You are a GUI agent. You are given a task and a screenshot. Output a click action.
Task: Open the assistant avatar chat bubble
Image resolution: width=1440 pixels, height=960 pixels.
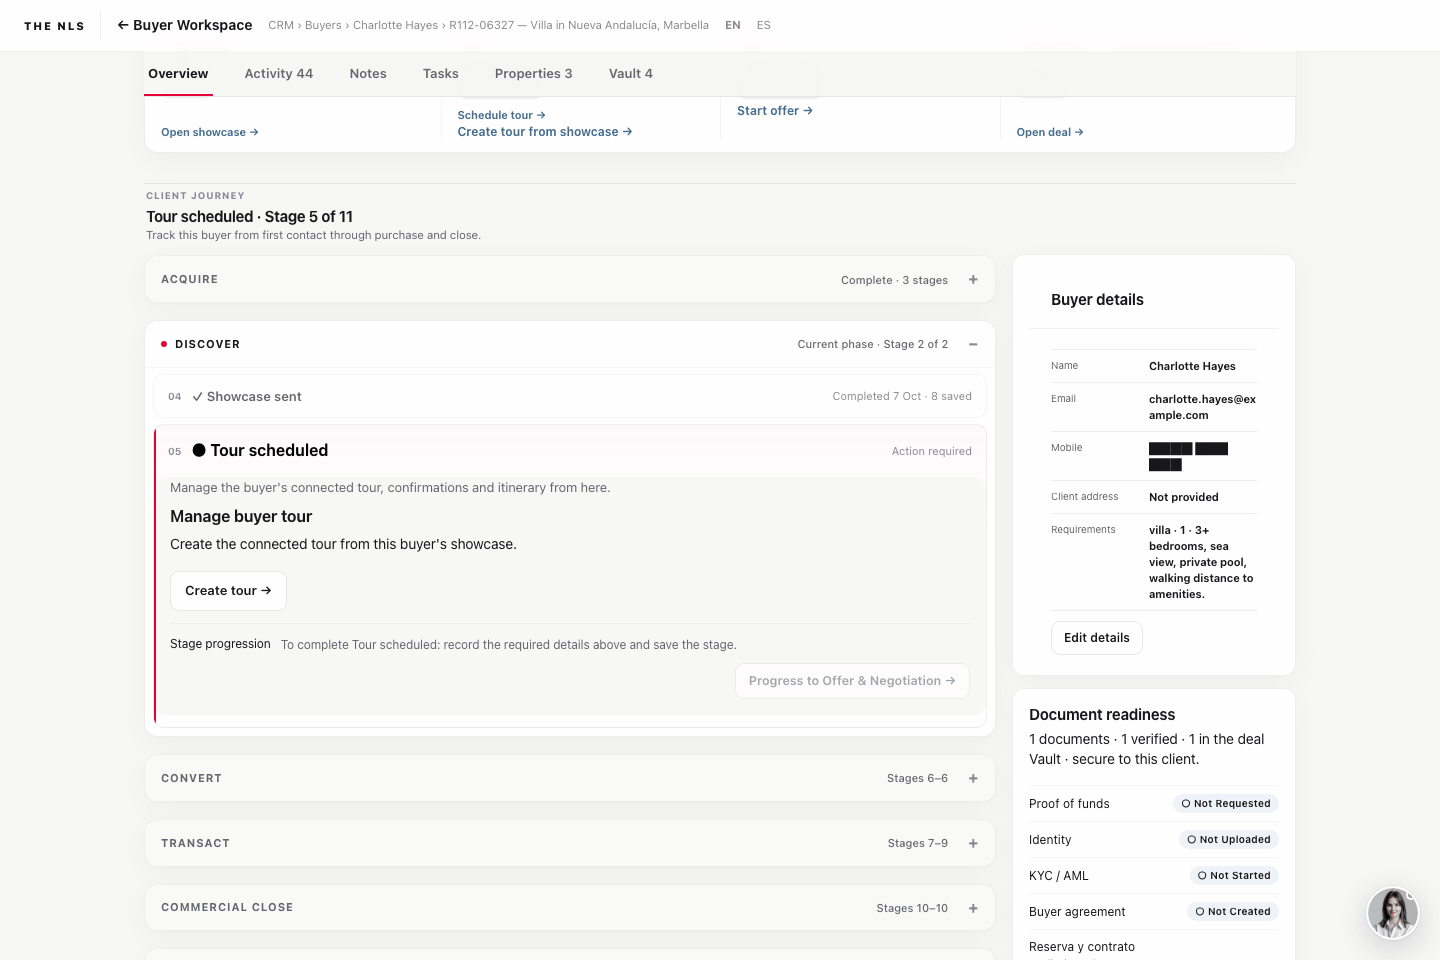point(1393,913)
